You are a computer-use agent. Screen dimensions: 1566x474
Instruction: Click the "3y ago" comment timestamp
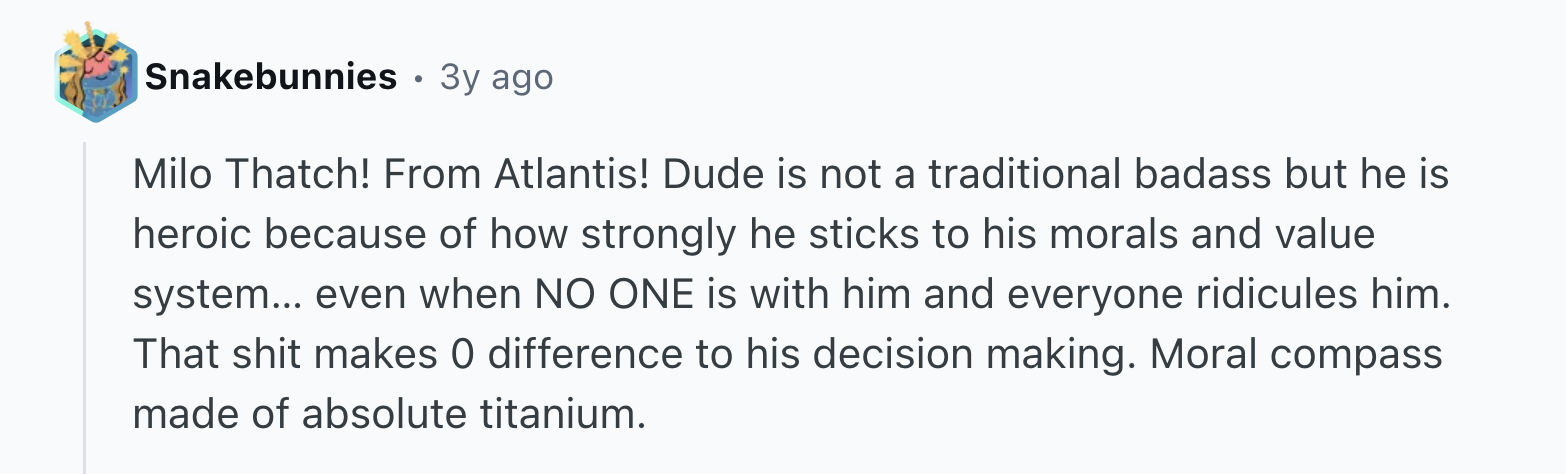pos(496,77)
